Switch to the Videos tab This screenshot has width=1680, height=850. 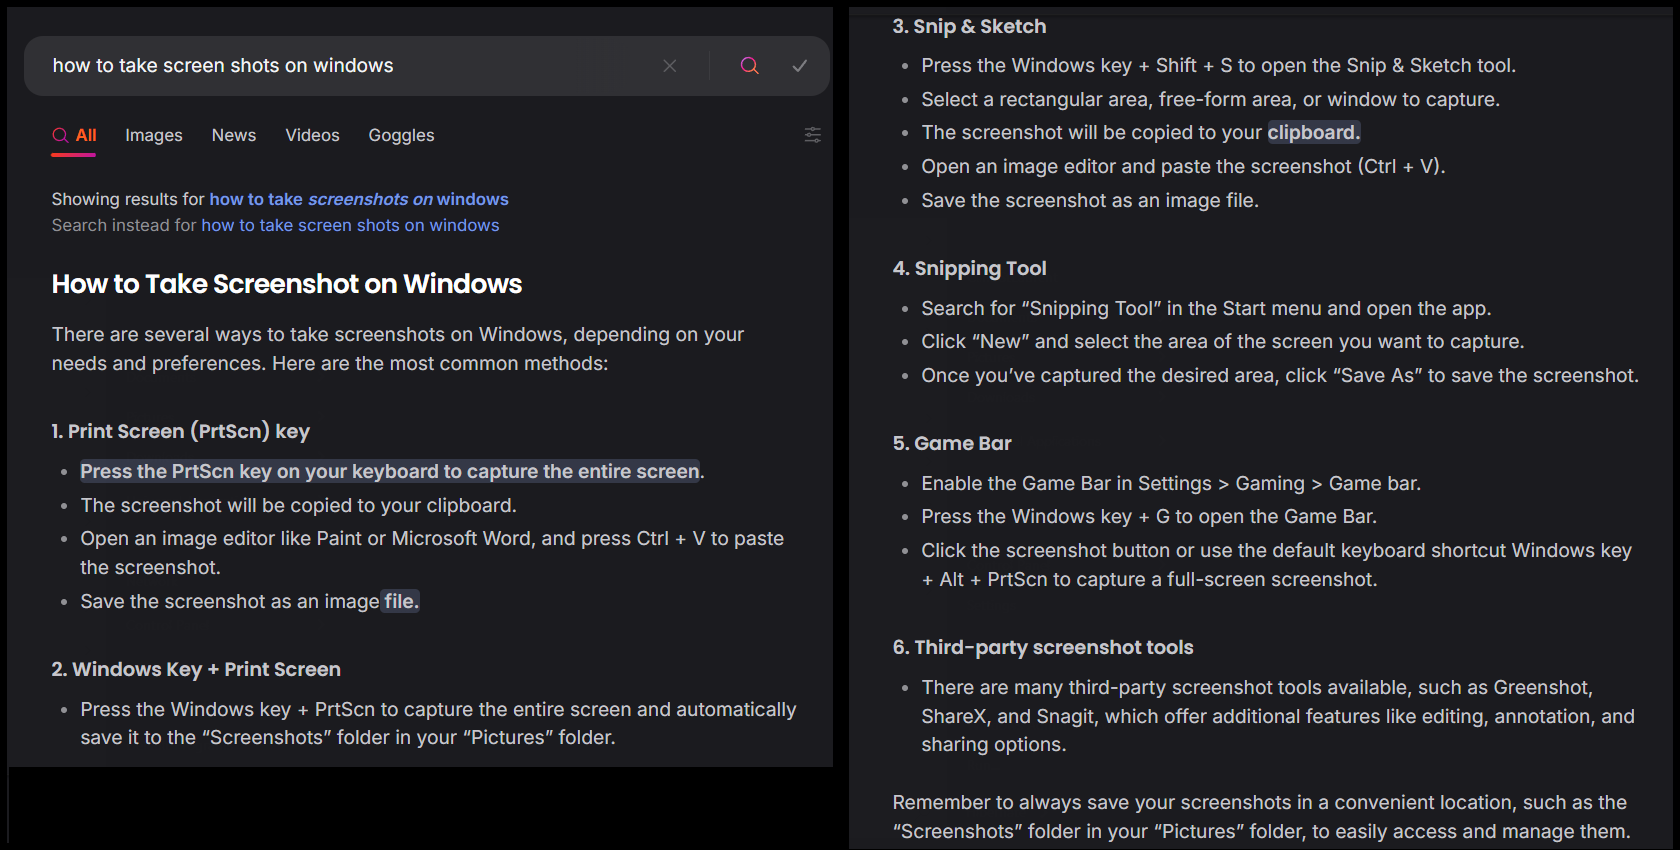(312, 135)
